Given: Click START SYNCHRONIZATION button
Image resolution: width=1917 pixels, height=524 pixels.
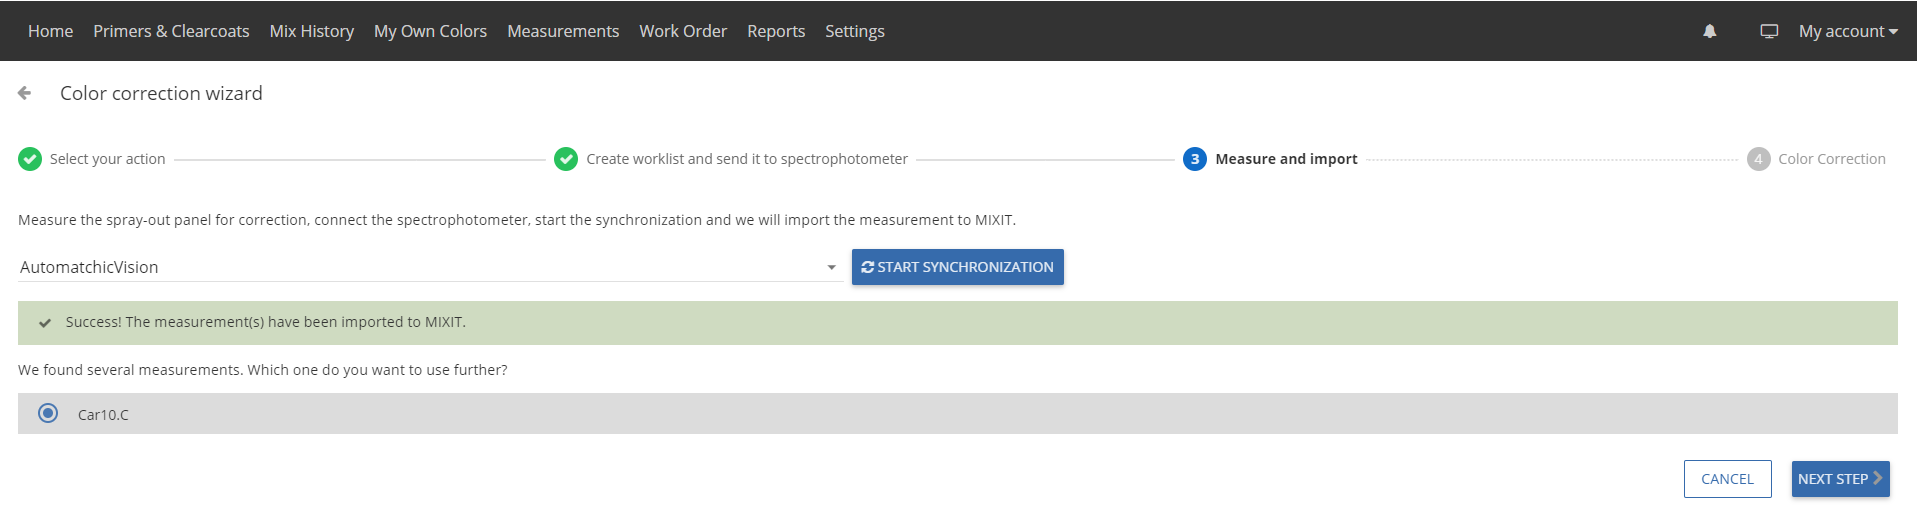Looking at the screenshot, I should [958, 267].
